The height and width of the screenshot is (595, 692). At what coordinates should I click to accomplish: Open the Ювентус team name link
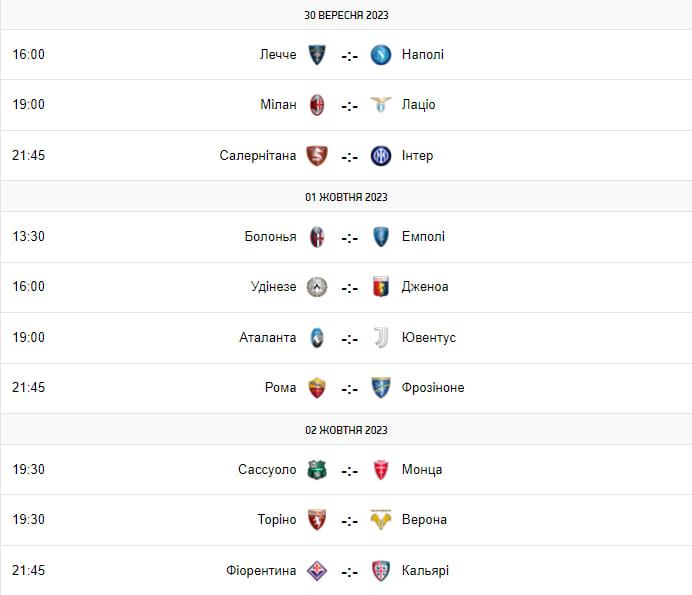point(428,338)
